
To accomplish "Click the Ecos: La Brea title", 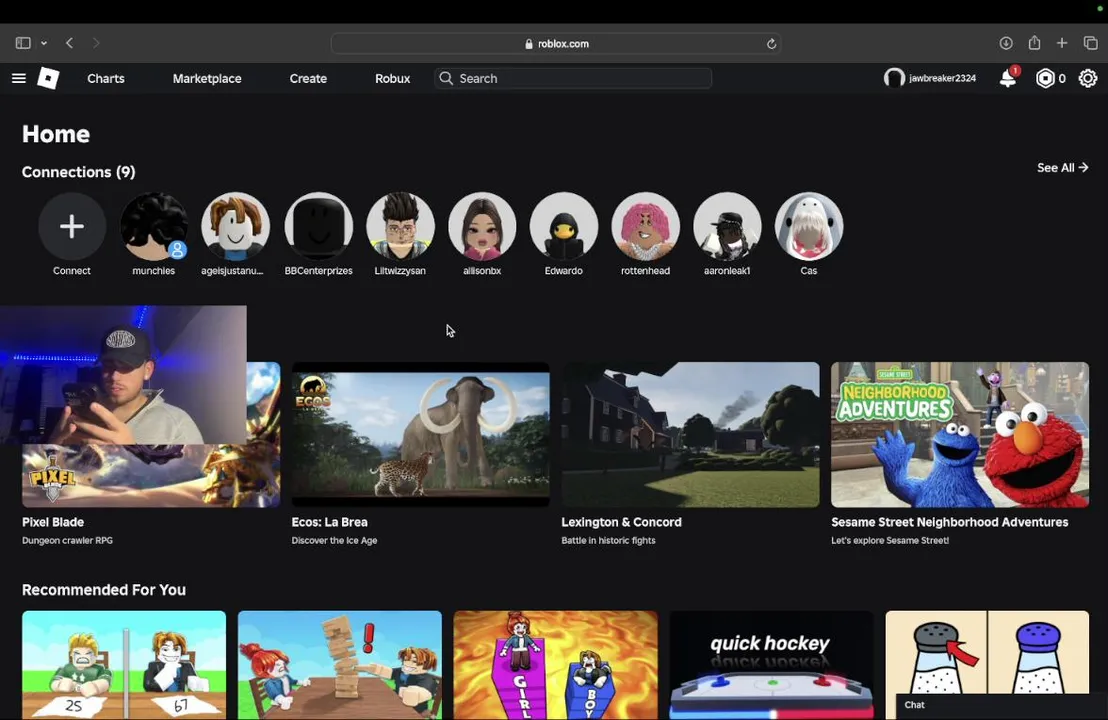I will (329, 522).
